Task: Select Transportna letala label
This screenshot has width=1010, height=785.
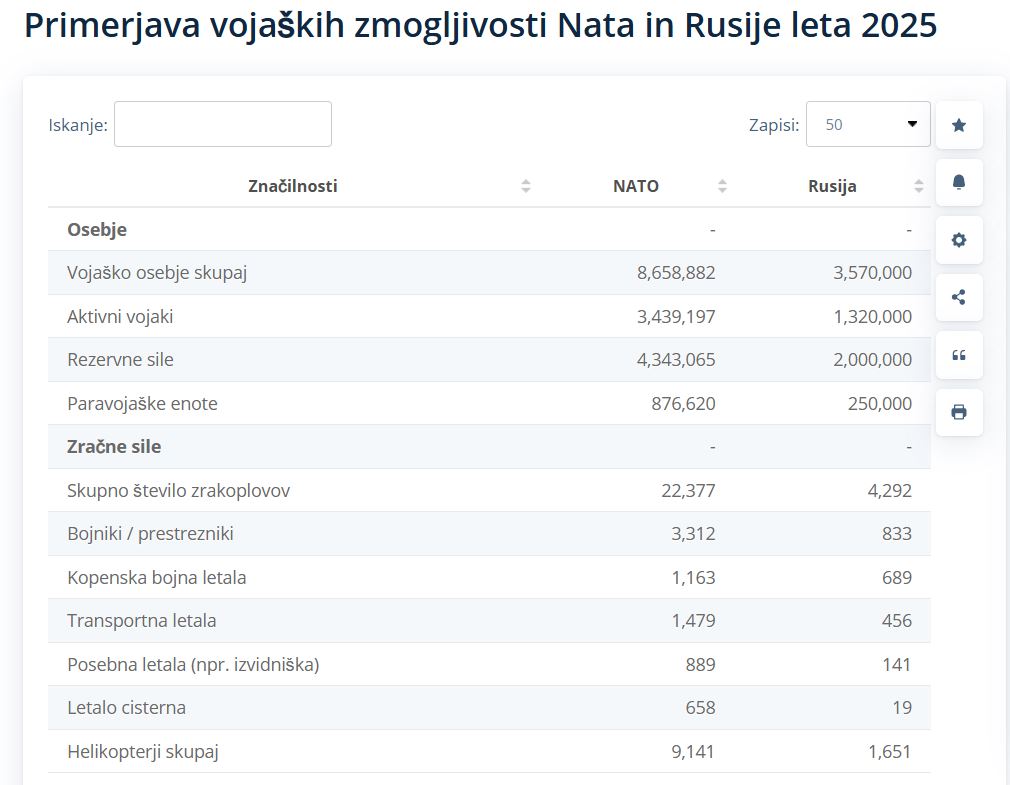Action: point(141,621)
